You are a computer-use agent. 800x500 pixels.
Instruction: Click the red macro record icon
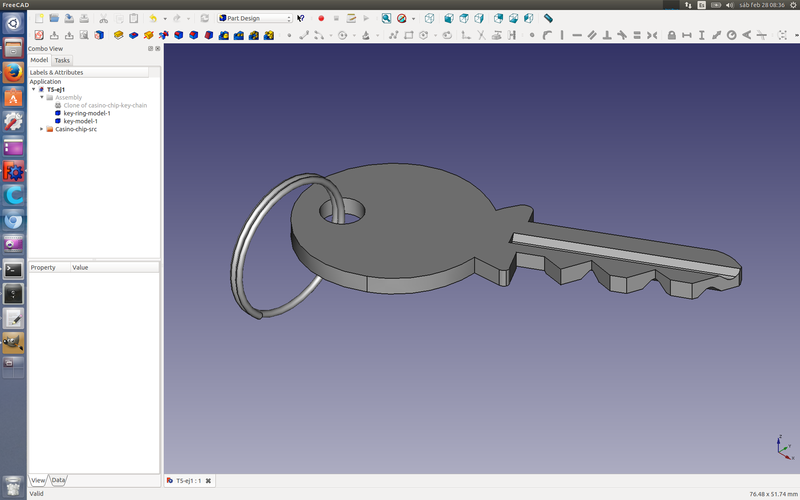(x=321, y=18)
